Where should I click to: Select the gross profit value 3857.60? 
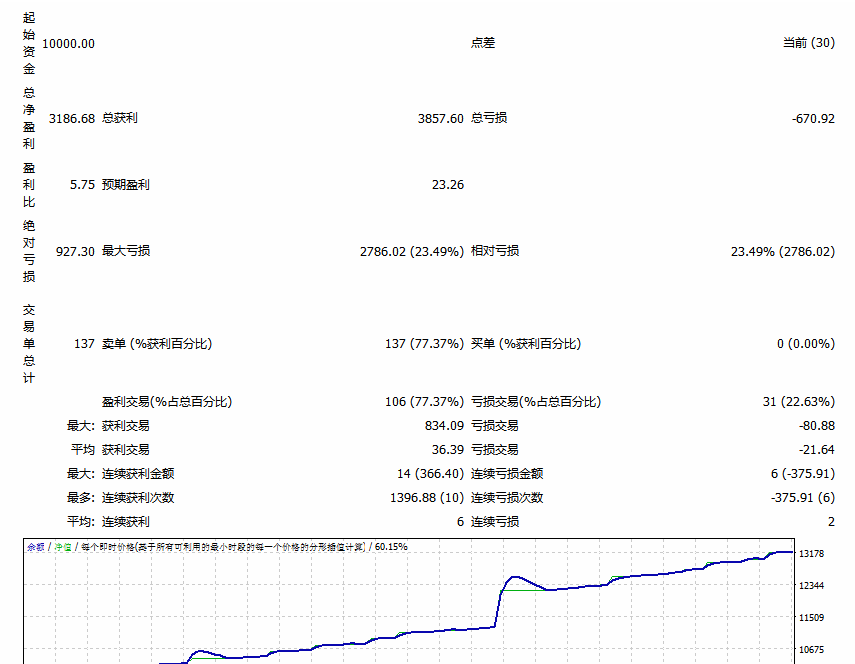[440, 118]
